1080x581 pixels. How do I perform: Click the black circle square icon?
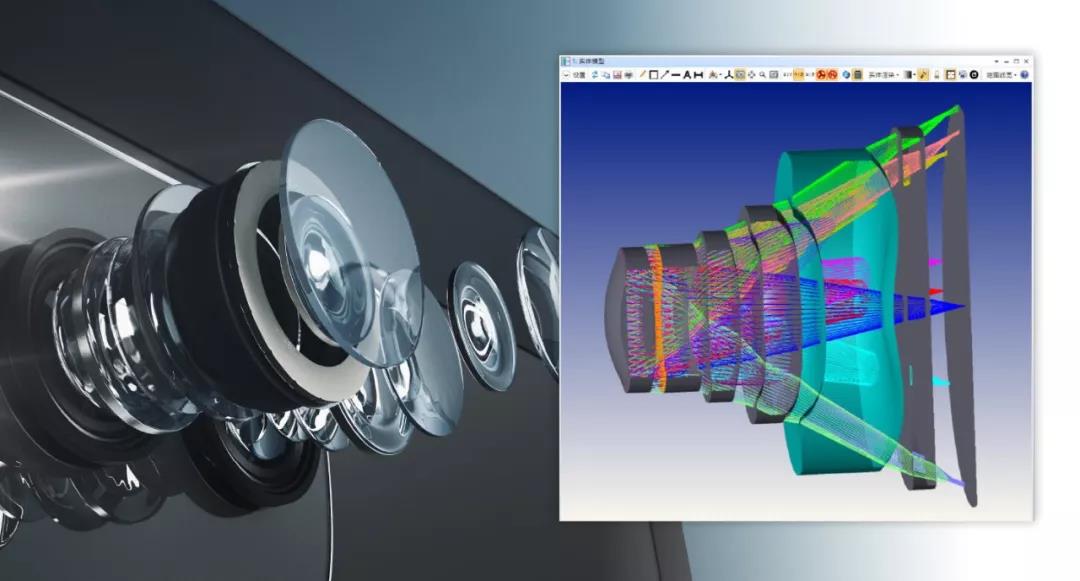pos(974,74)
